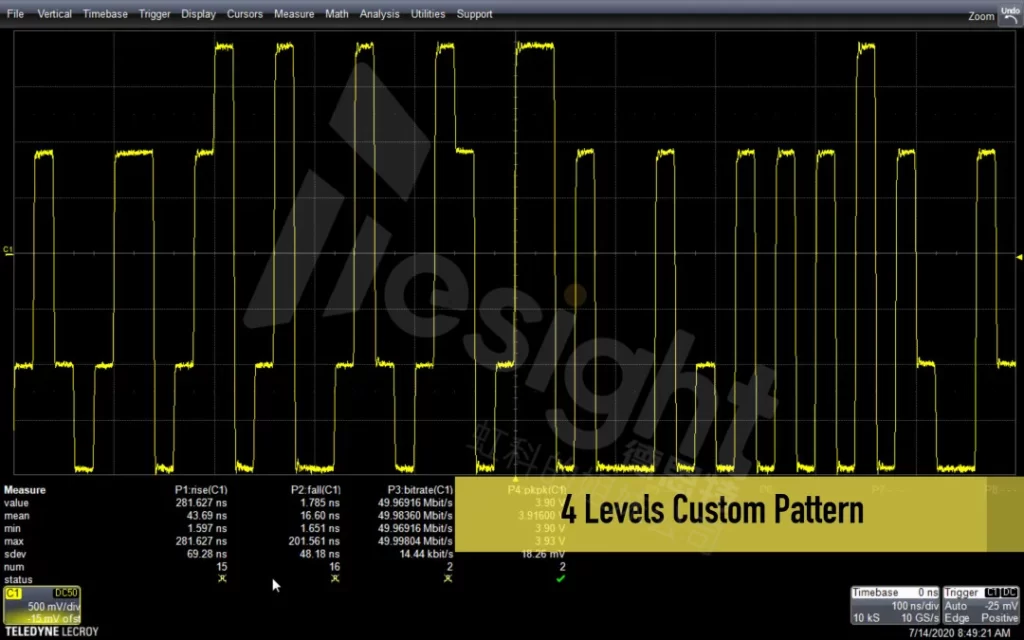Open the Timebase descriptor box

point(895,606)
